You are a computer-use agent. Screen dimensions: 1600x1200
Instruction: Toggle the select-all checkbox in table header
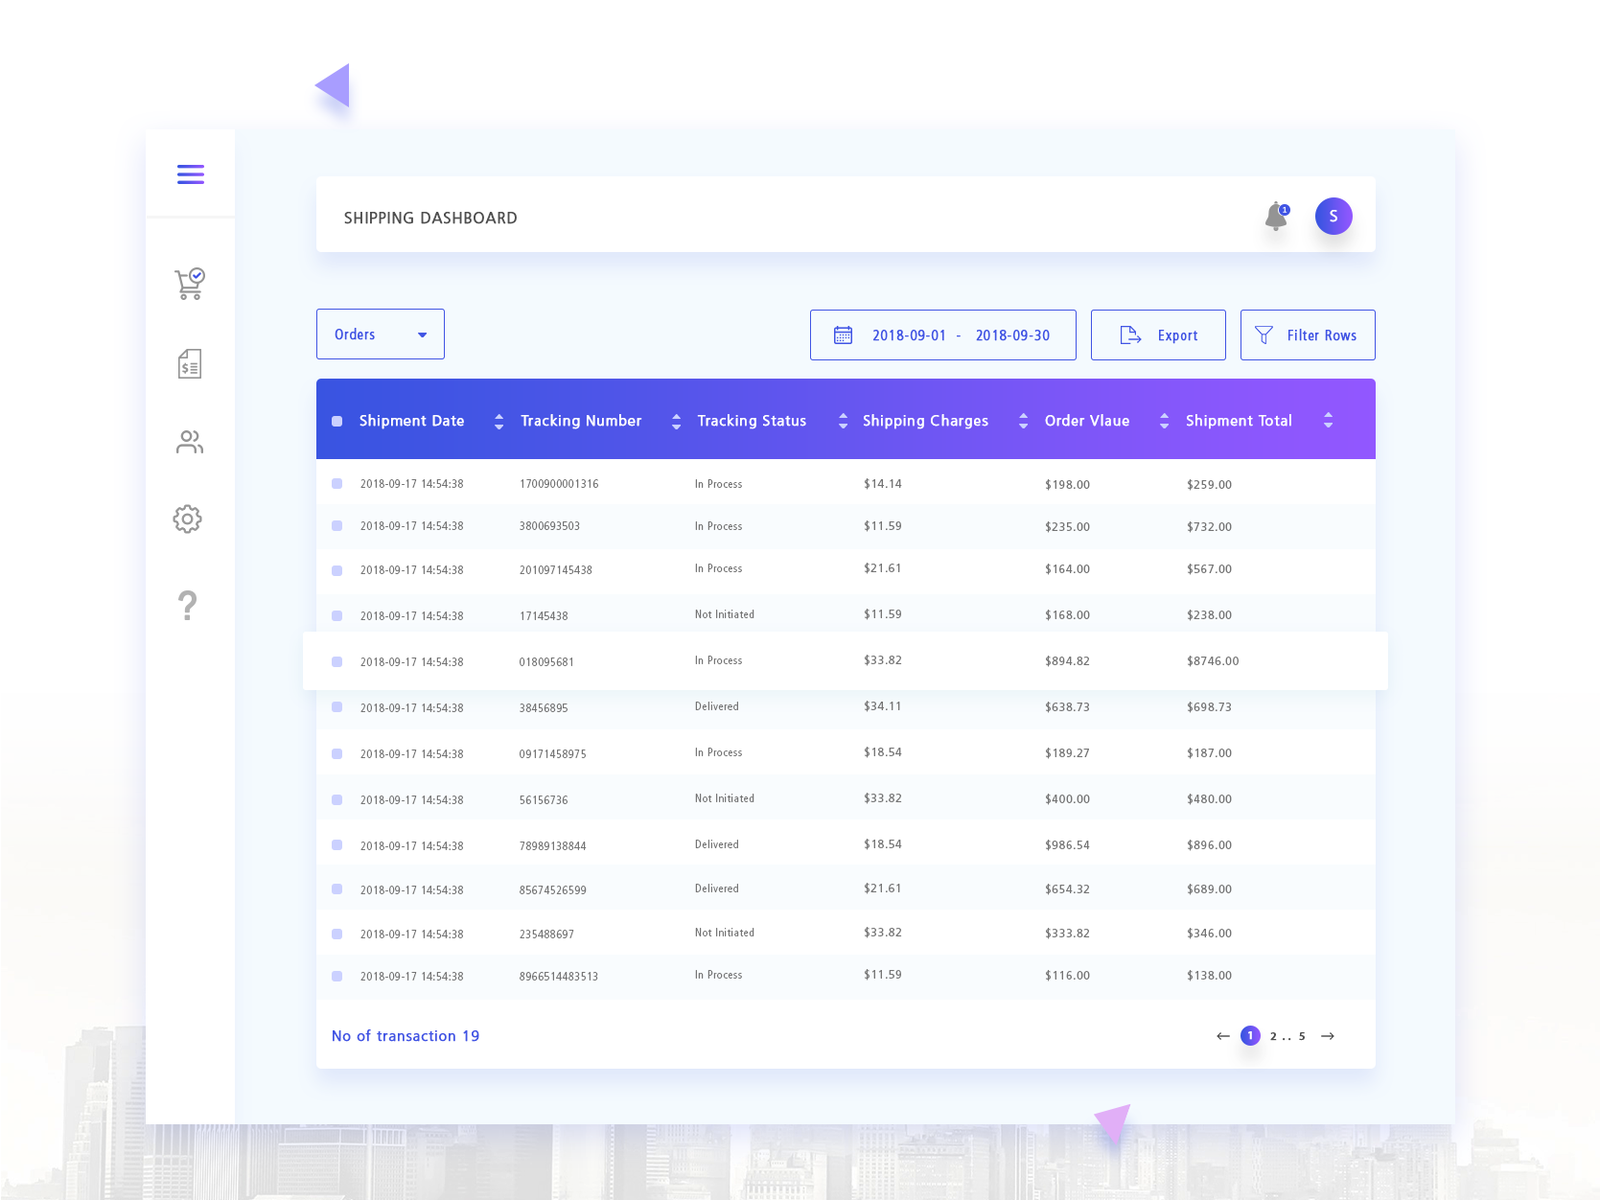pyautogui.click(x=337, y=420)
